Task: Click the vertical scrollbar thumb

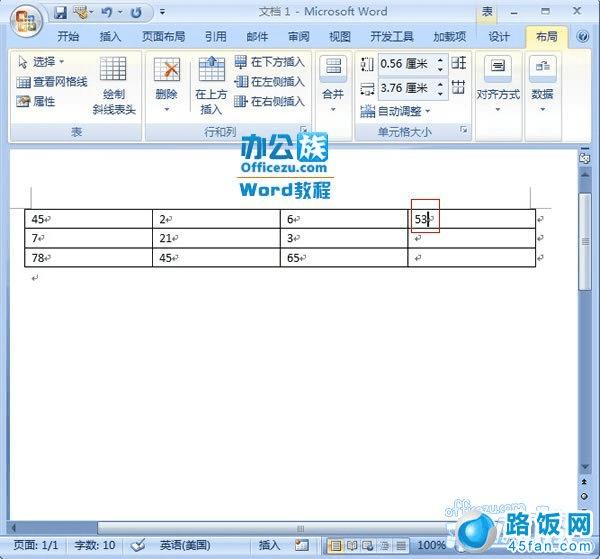Action: [x=585, y=242]
